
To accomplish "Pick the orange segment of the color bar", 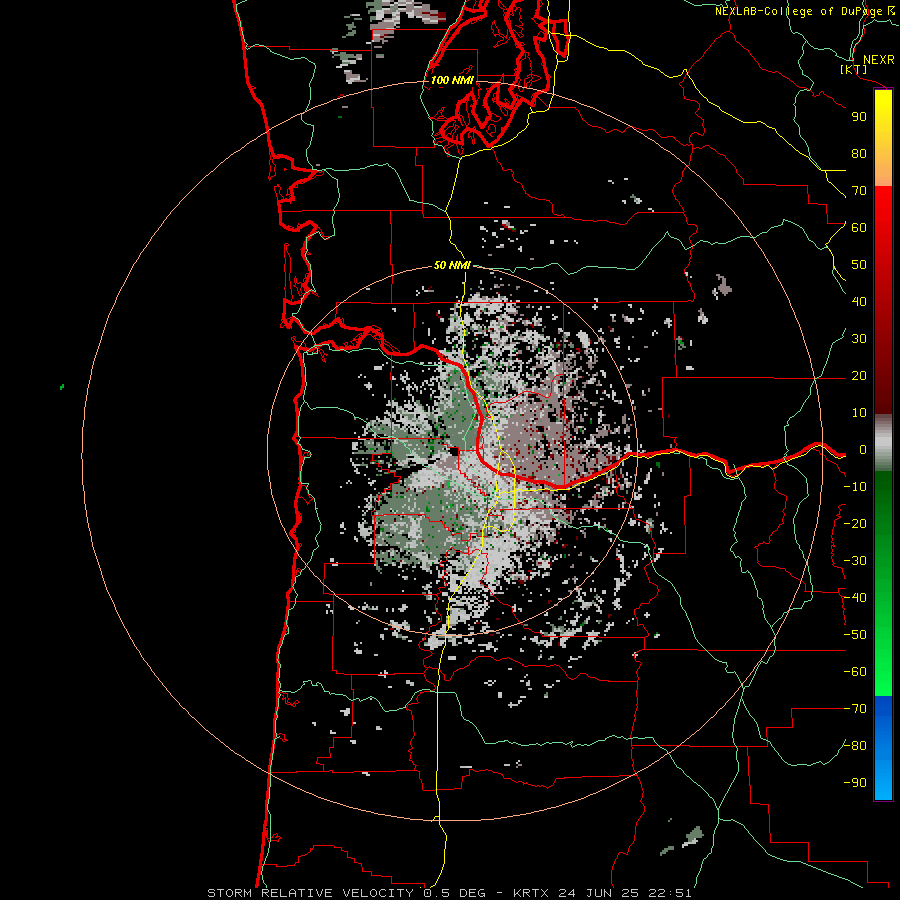I will point(883,170).
